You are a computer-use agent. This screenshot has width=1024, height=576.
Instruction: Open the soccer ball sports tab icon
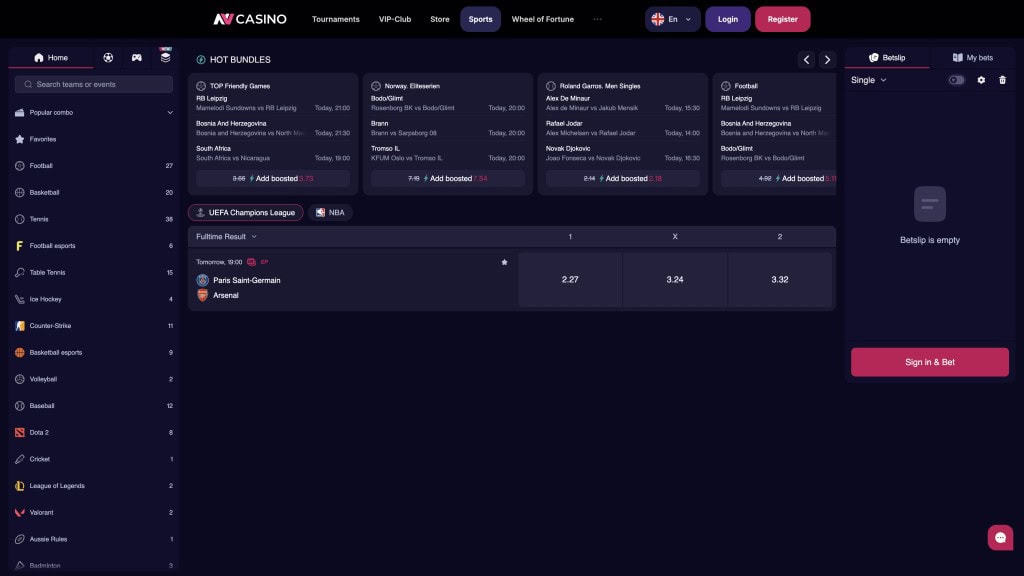pyautogui.click(x=108, y=57)
